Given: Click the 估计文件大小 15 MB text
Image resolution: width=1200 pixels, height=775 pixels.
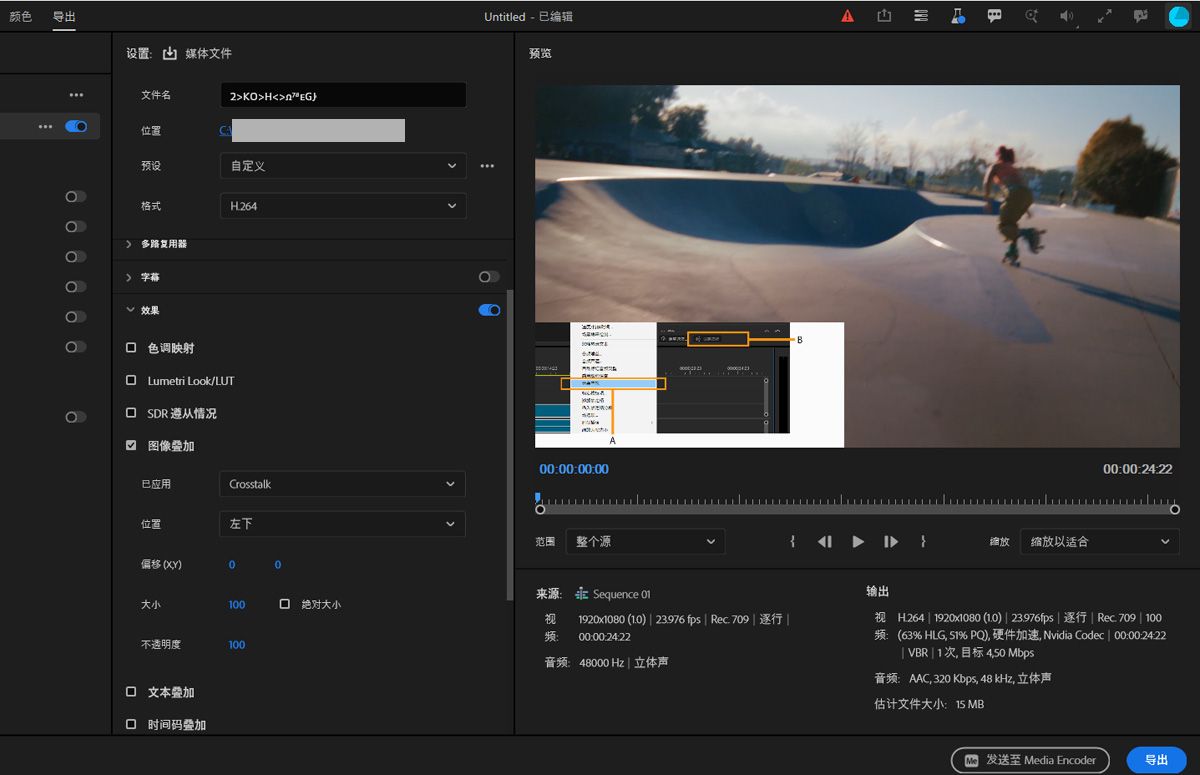Looking at the screenshot, I should point(929,704).
